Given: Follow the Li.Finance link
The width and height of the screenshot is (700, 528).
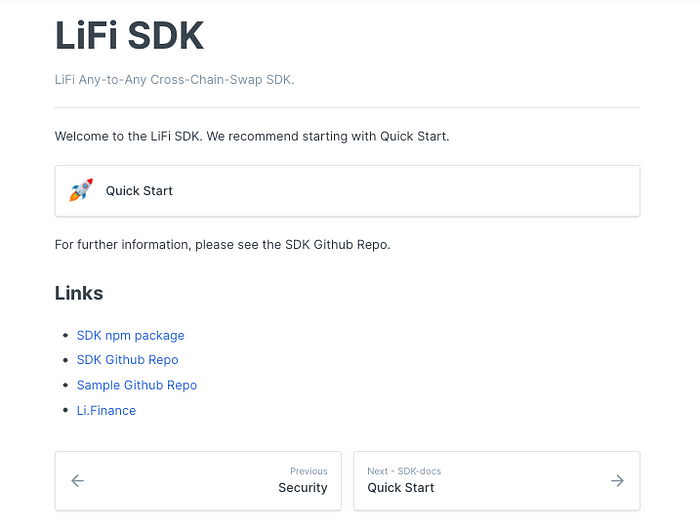Looking at the screenshot, I should pos(106,411).
